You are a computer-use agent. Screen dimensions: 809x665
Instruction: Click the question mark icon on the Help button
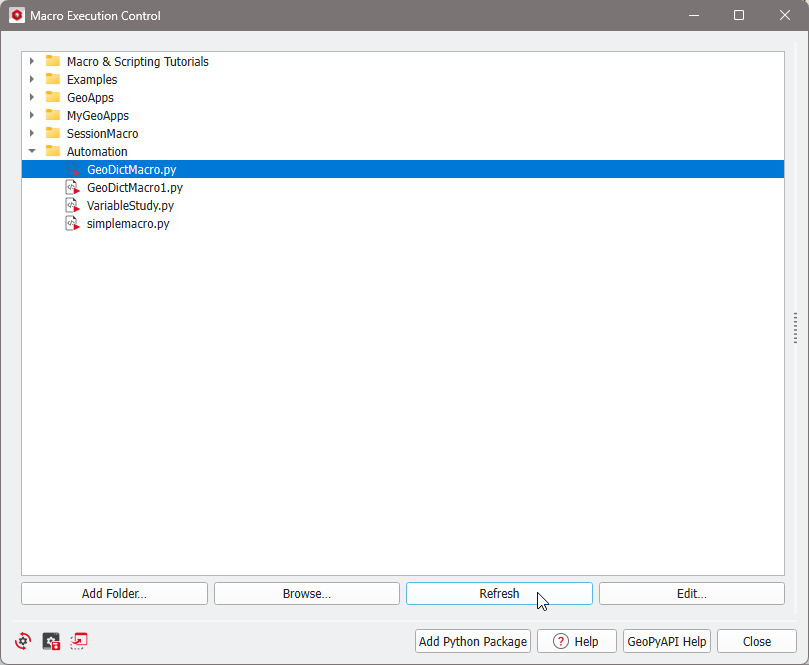(x=558, y=641)
